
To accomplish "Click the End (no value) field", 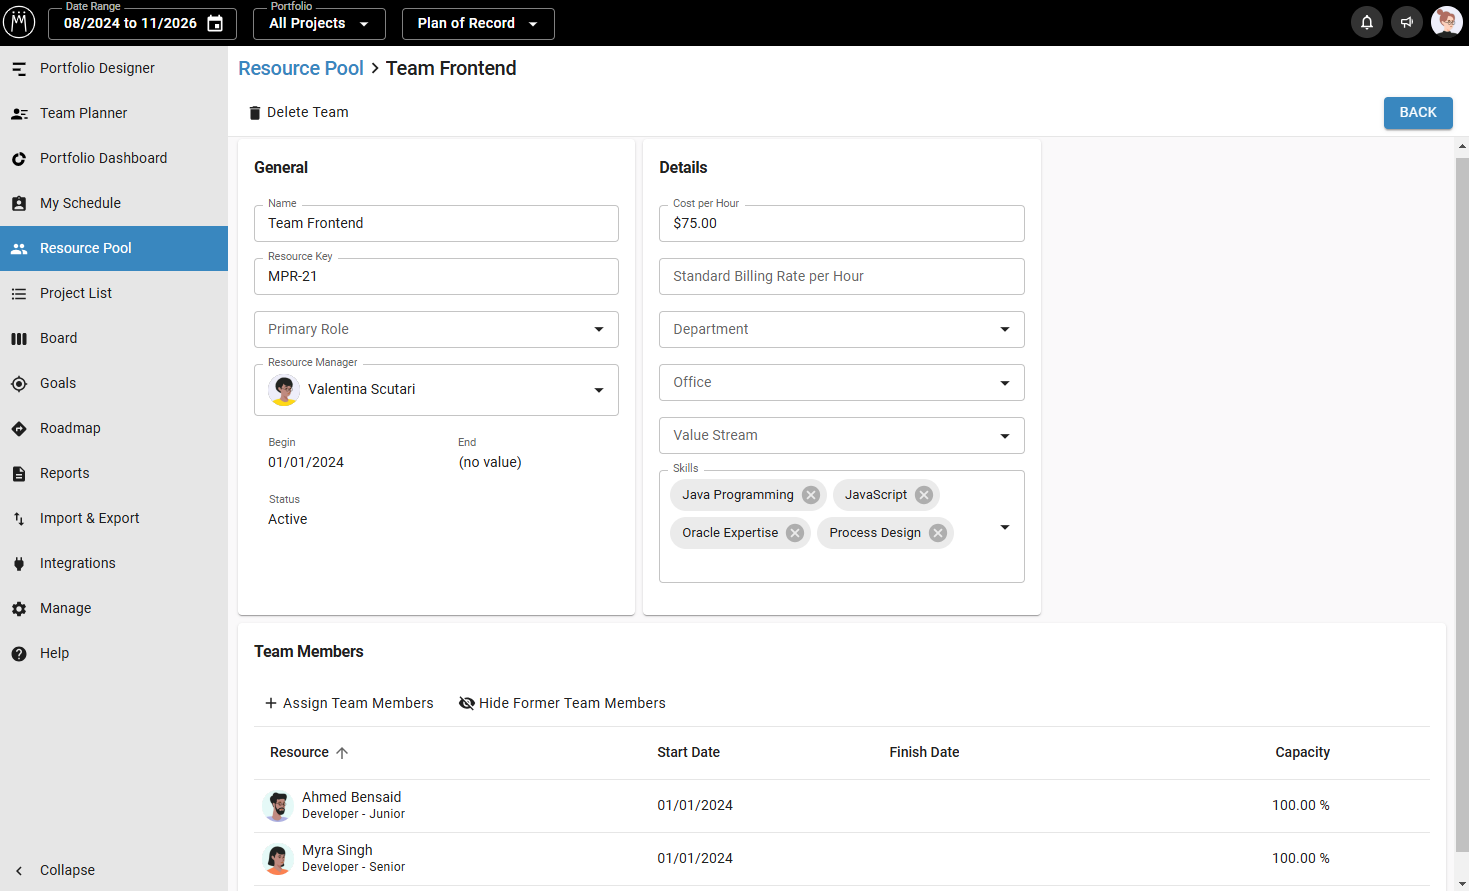I will pyautogui.click(x=490, y=462).
